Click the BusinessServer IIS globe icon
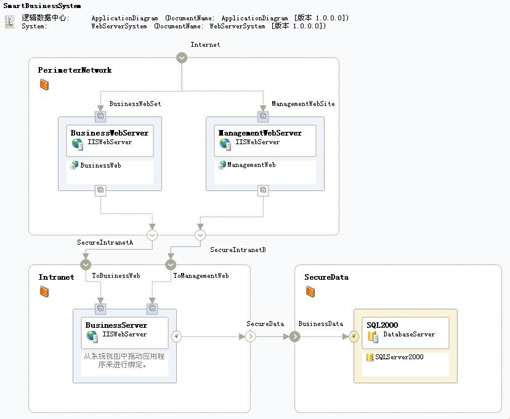Screen dimensions: 510x419 tap(92, 337)
